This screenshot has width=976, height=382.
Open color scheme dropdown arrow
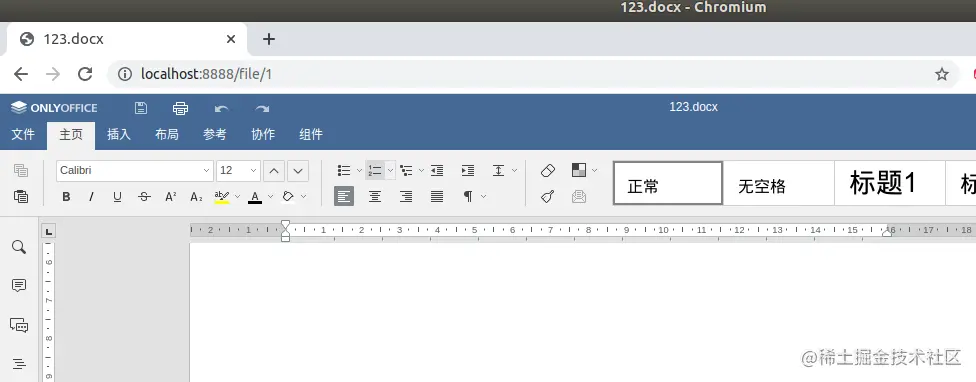click(x=594, y=170)
